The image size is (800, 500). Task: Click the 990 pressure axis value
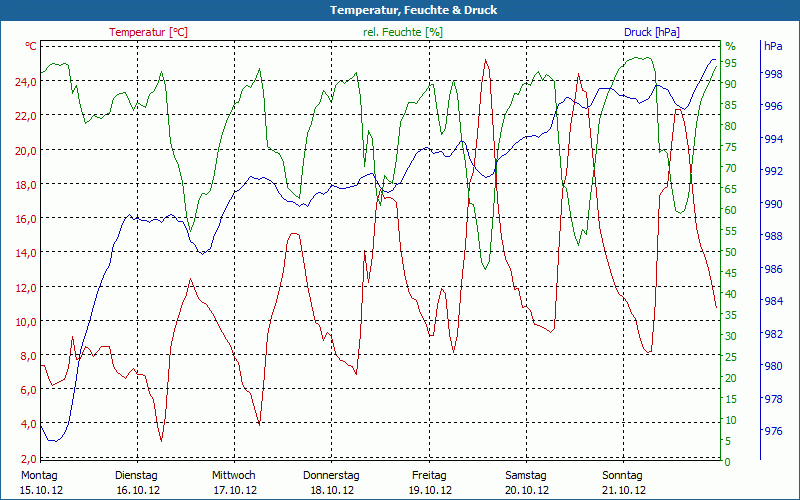coord(773,204)
